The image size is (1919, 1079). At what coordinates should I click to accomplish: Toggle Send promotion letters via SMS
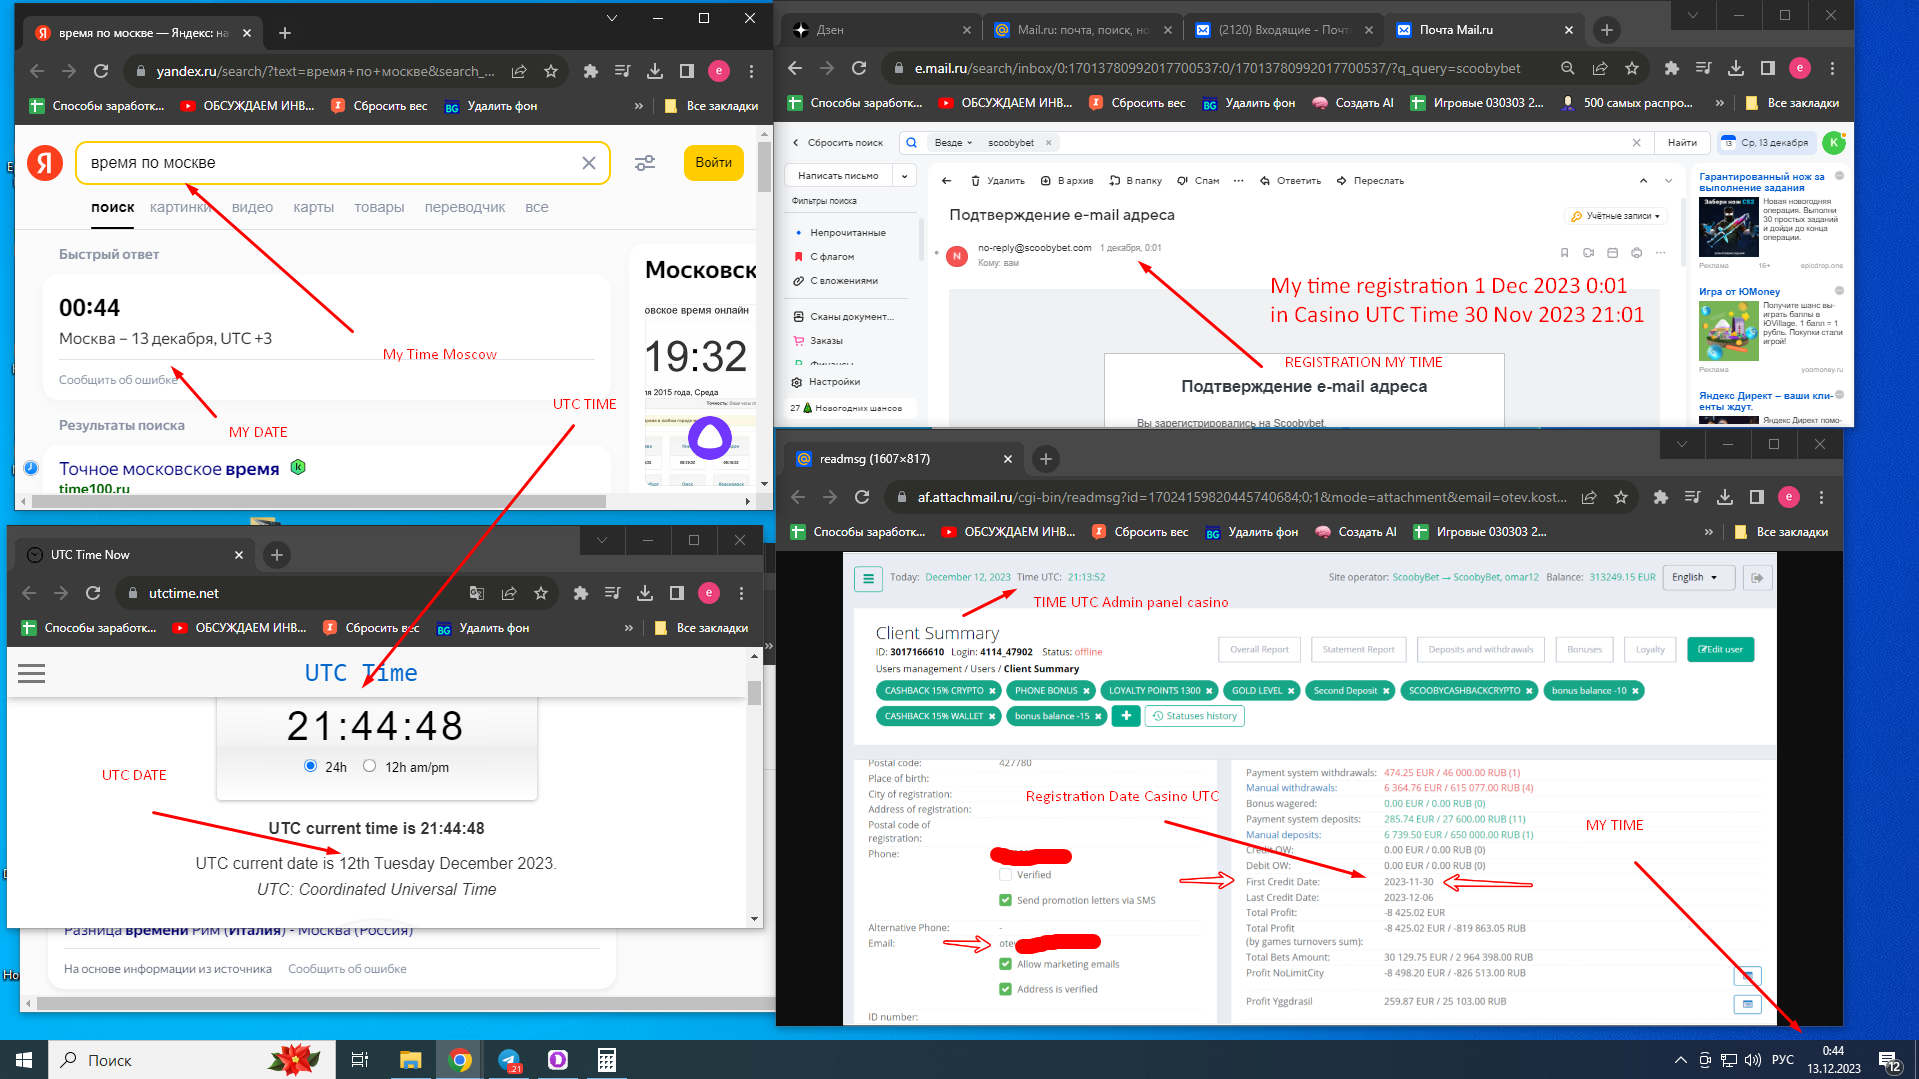click(1005, 900)
